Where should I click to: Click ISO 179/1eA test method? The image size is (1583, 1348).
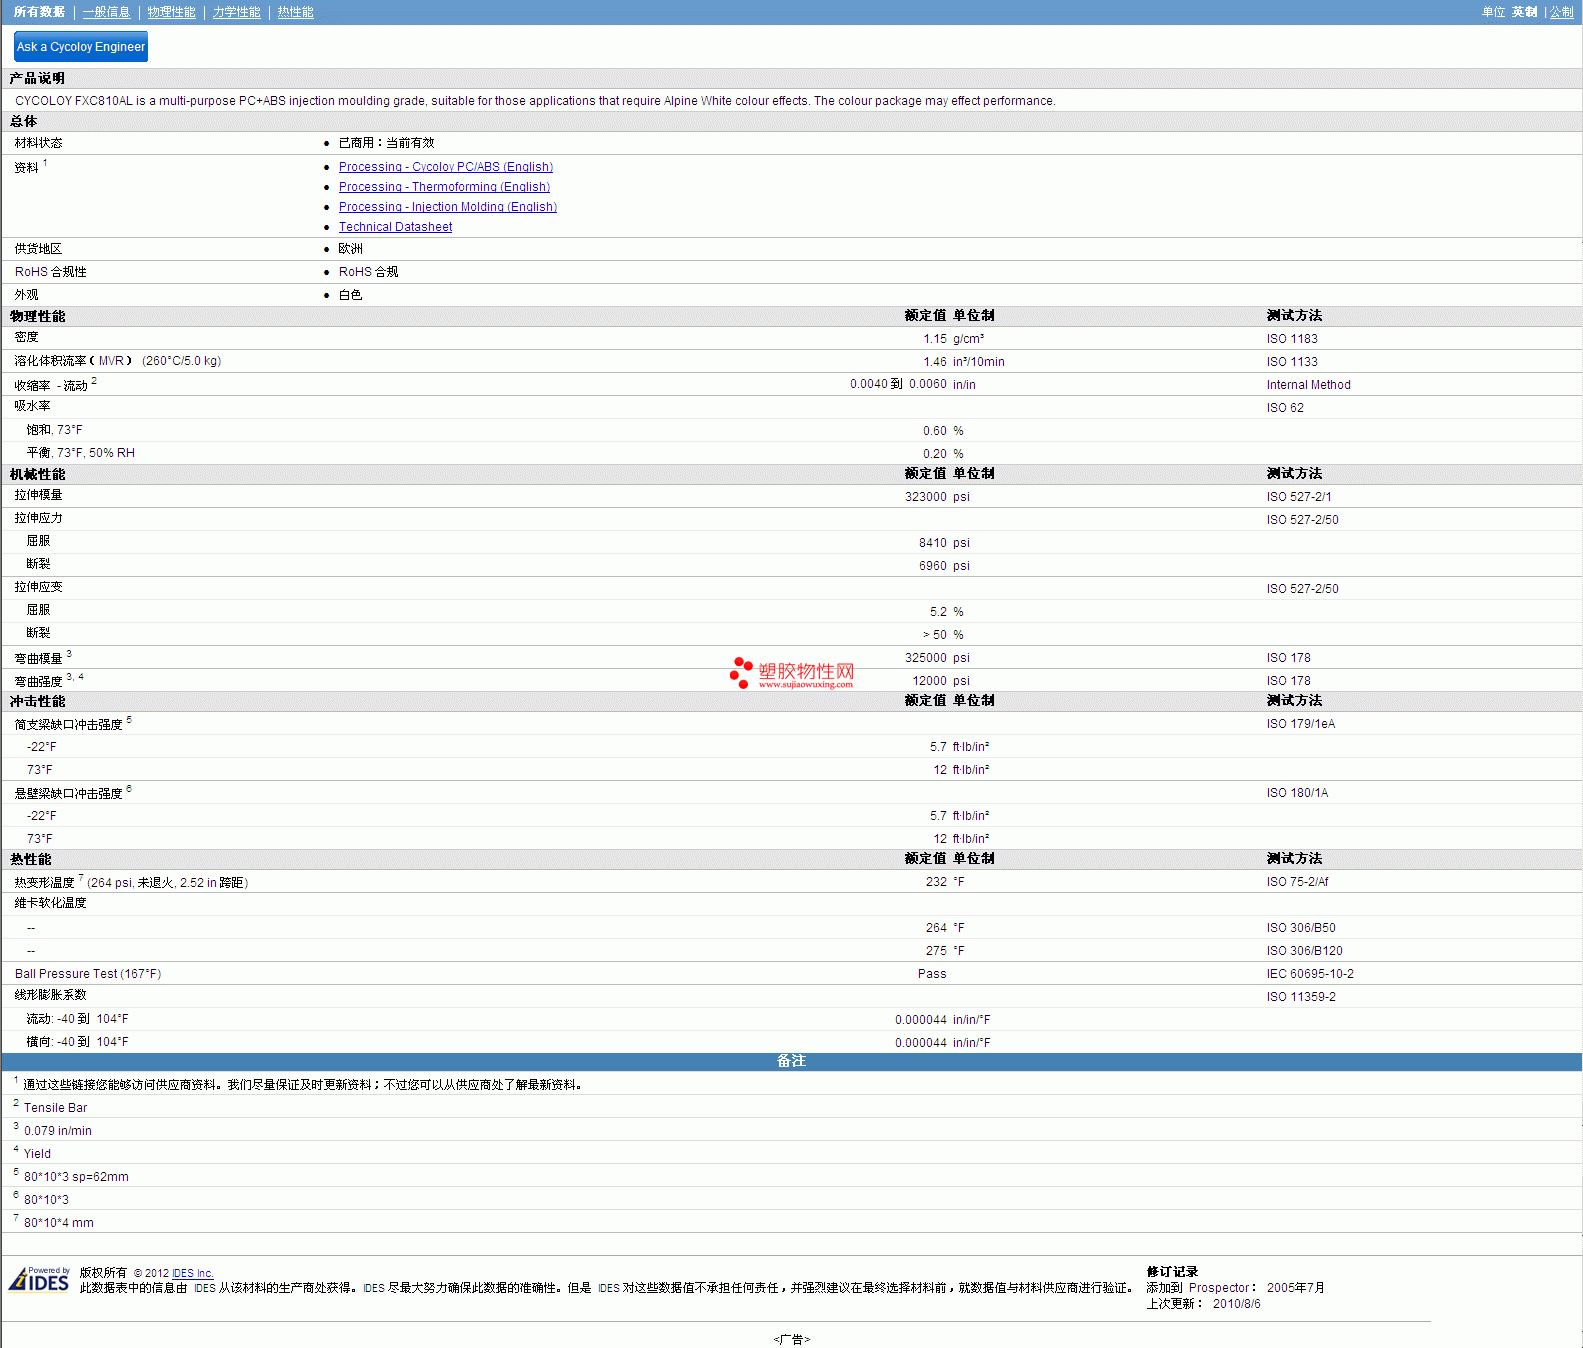tap(1301, 724)
